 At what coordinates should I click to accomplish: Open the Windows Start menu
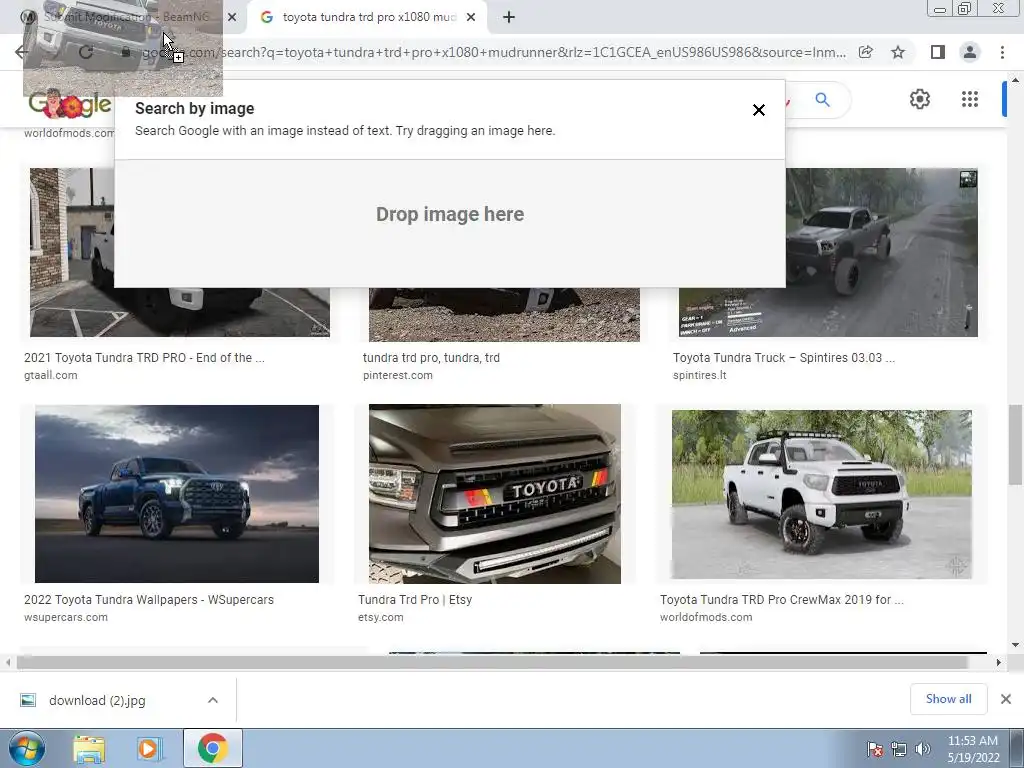tap(27, 748)
